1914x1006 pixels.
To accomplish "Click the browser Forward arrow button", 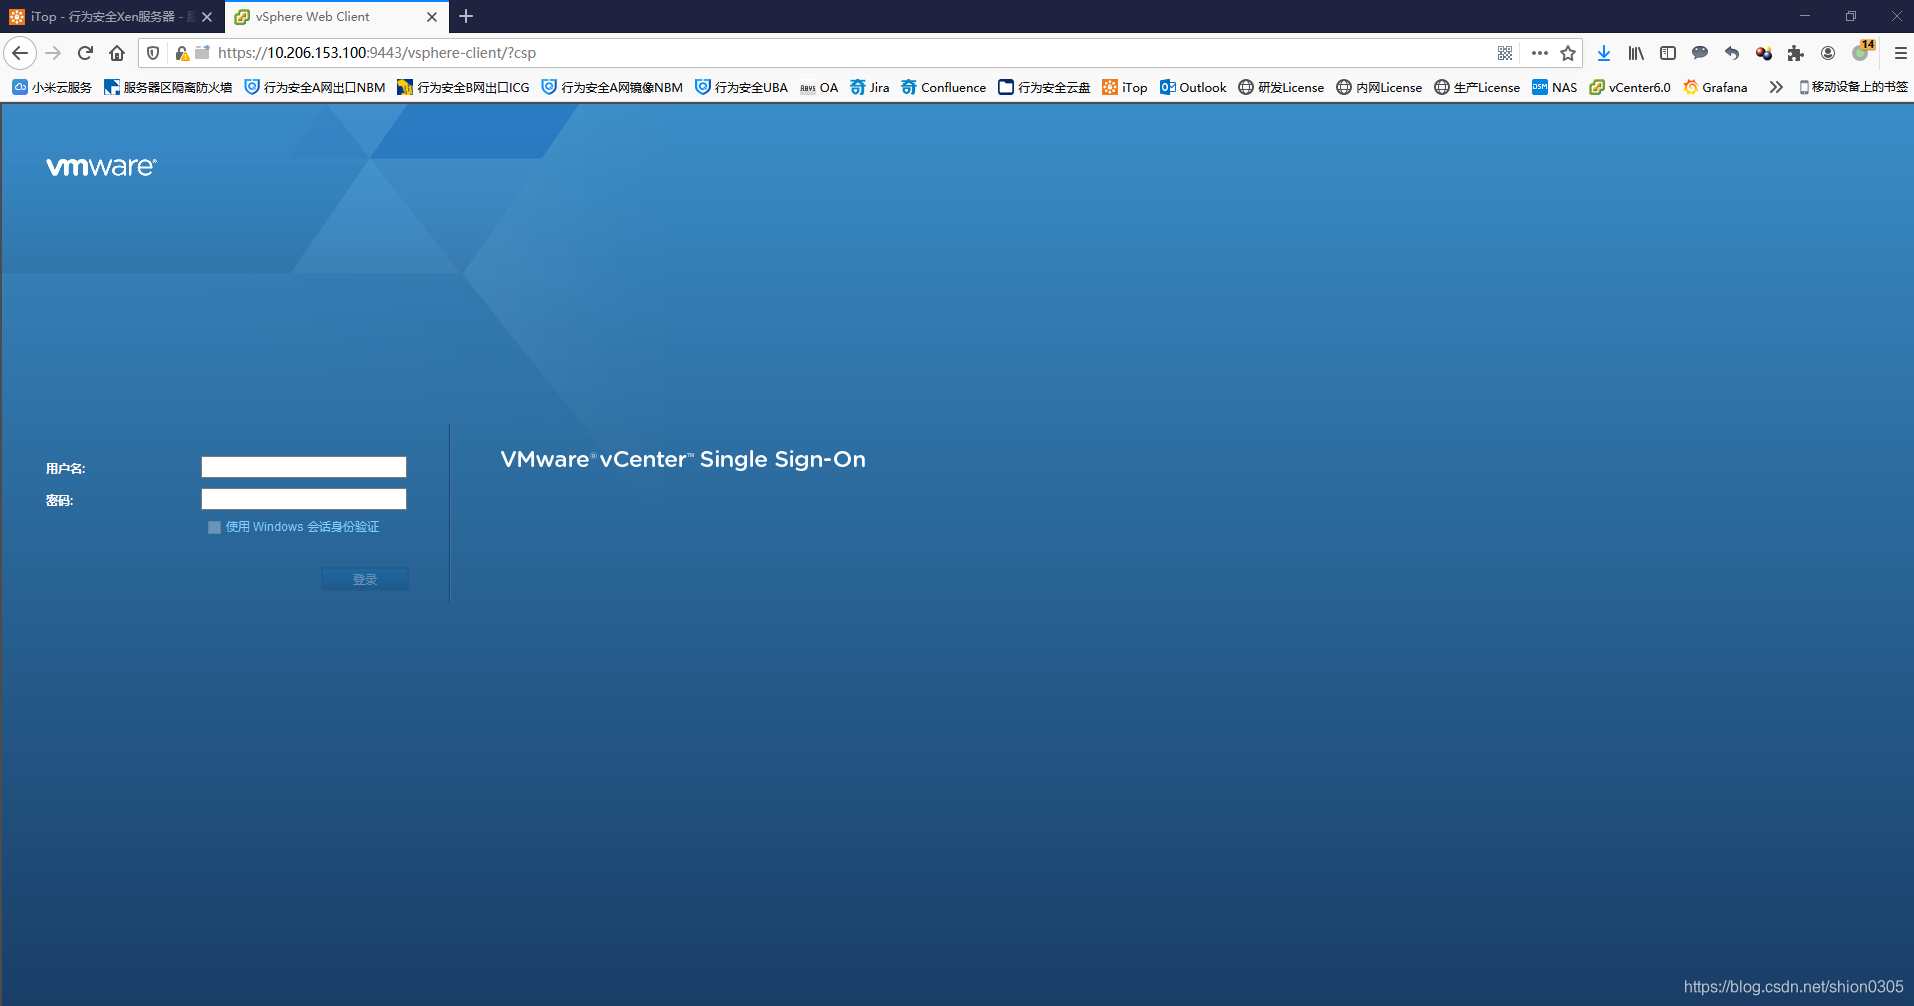I will 53,53.
